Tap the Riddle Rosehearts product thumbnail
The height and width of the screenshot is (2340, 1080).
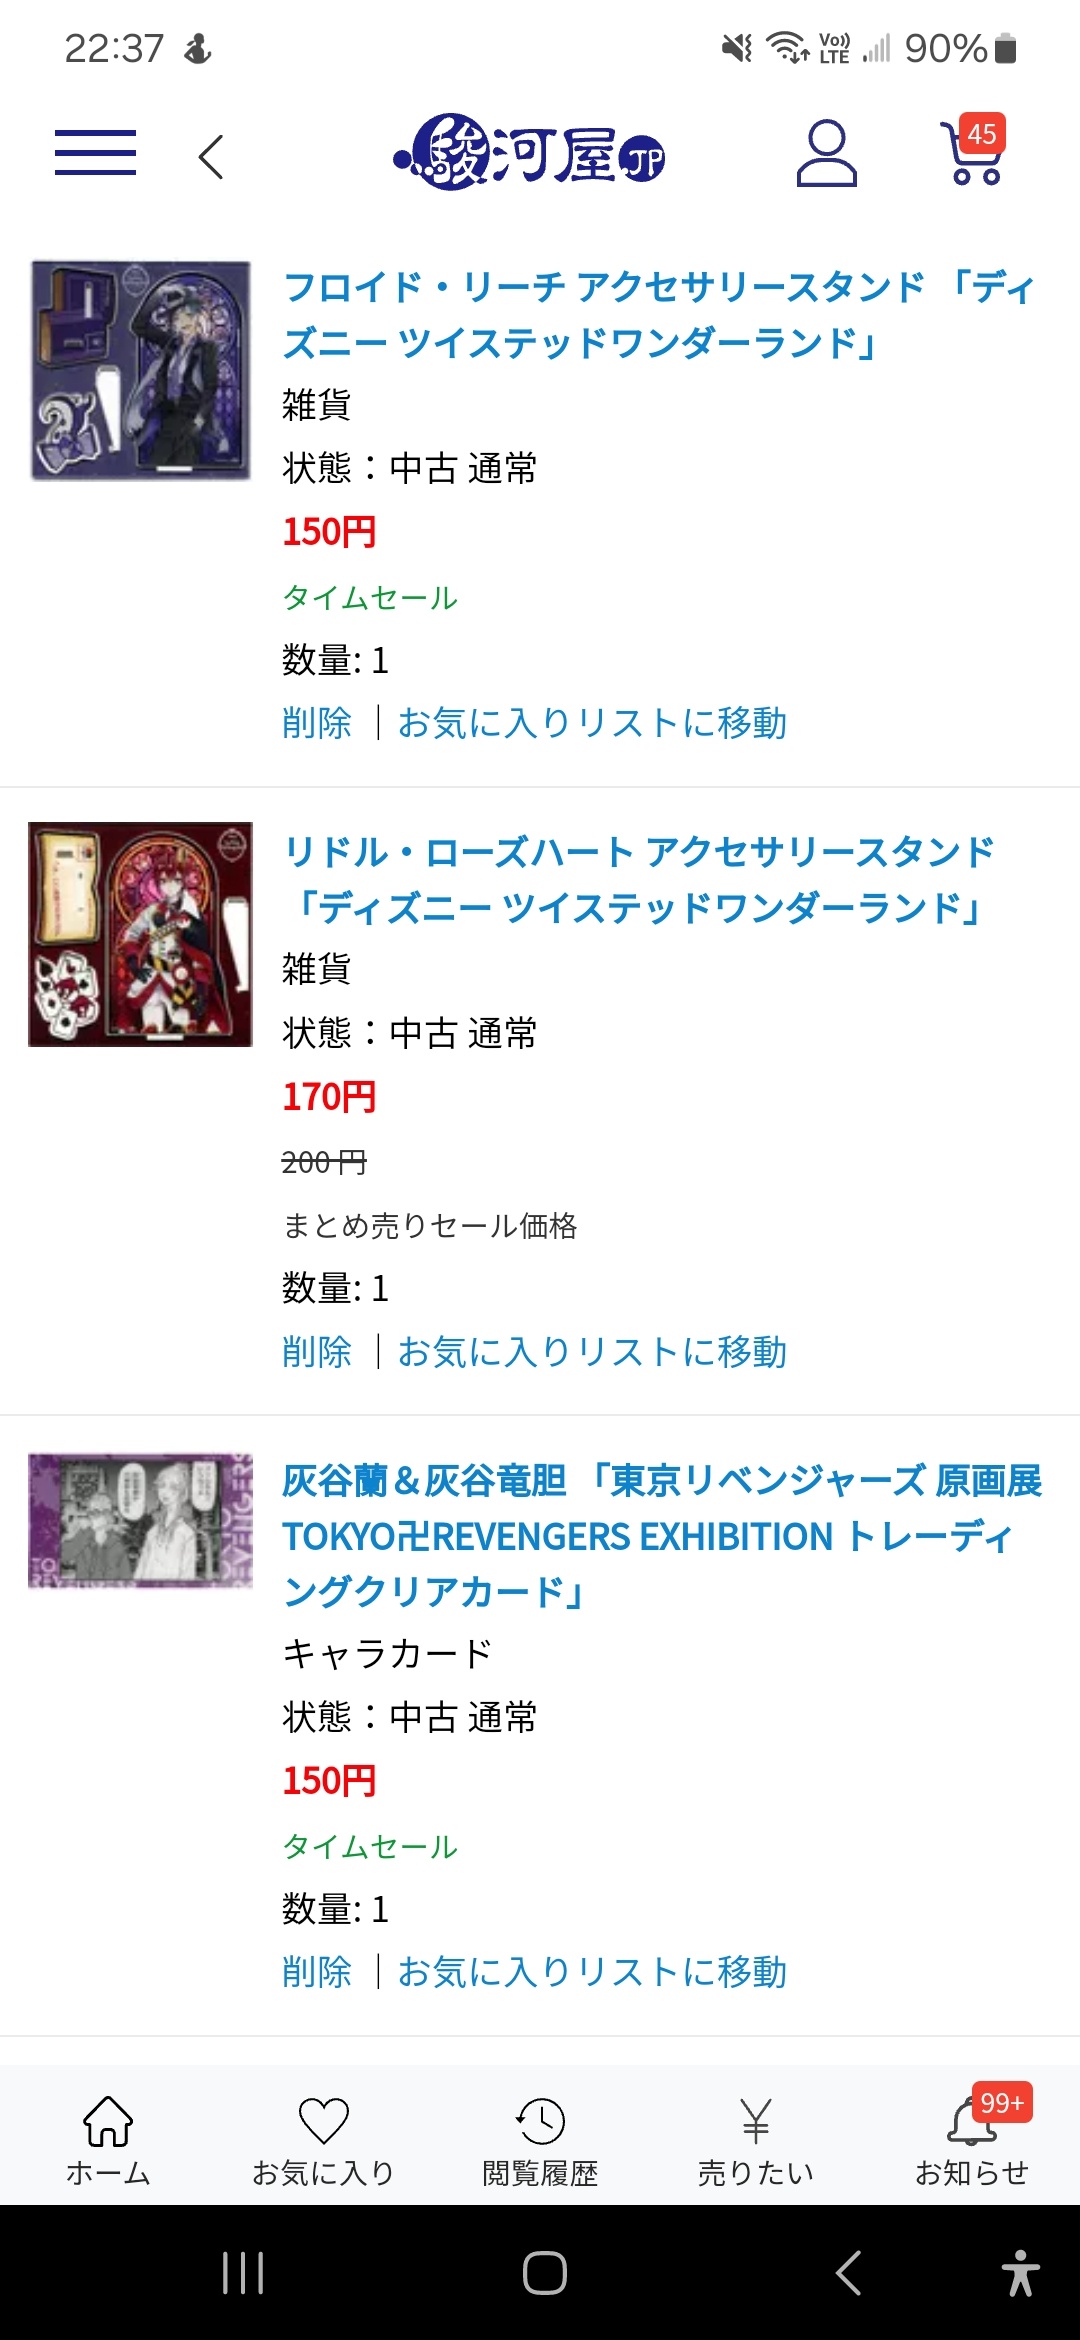[x=140, y=934]
